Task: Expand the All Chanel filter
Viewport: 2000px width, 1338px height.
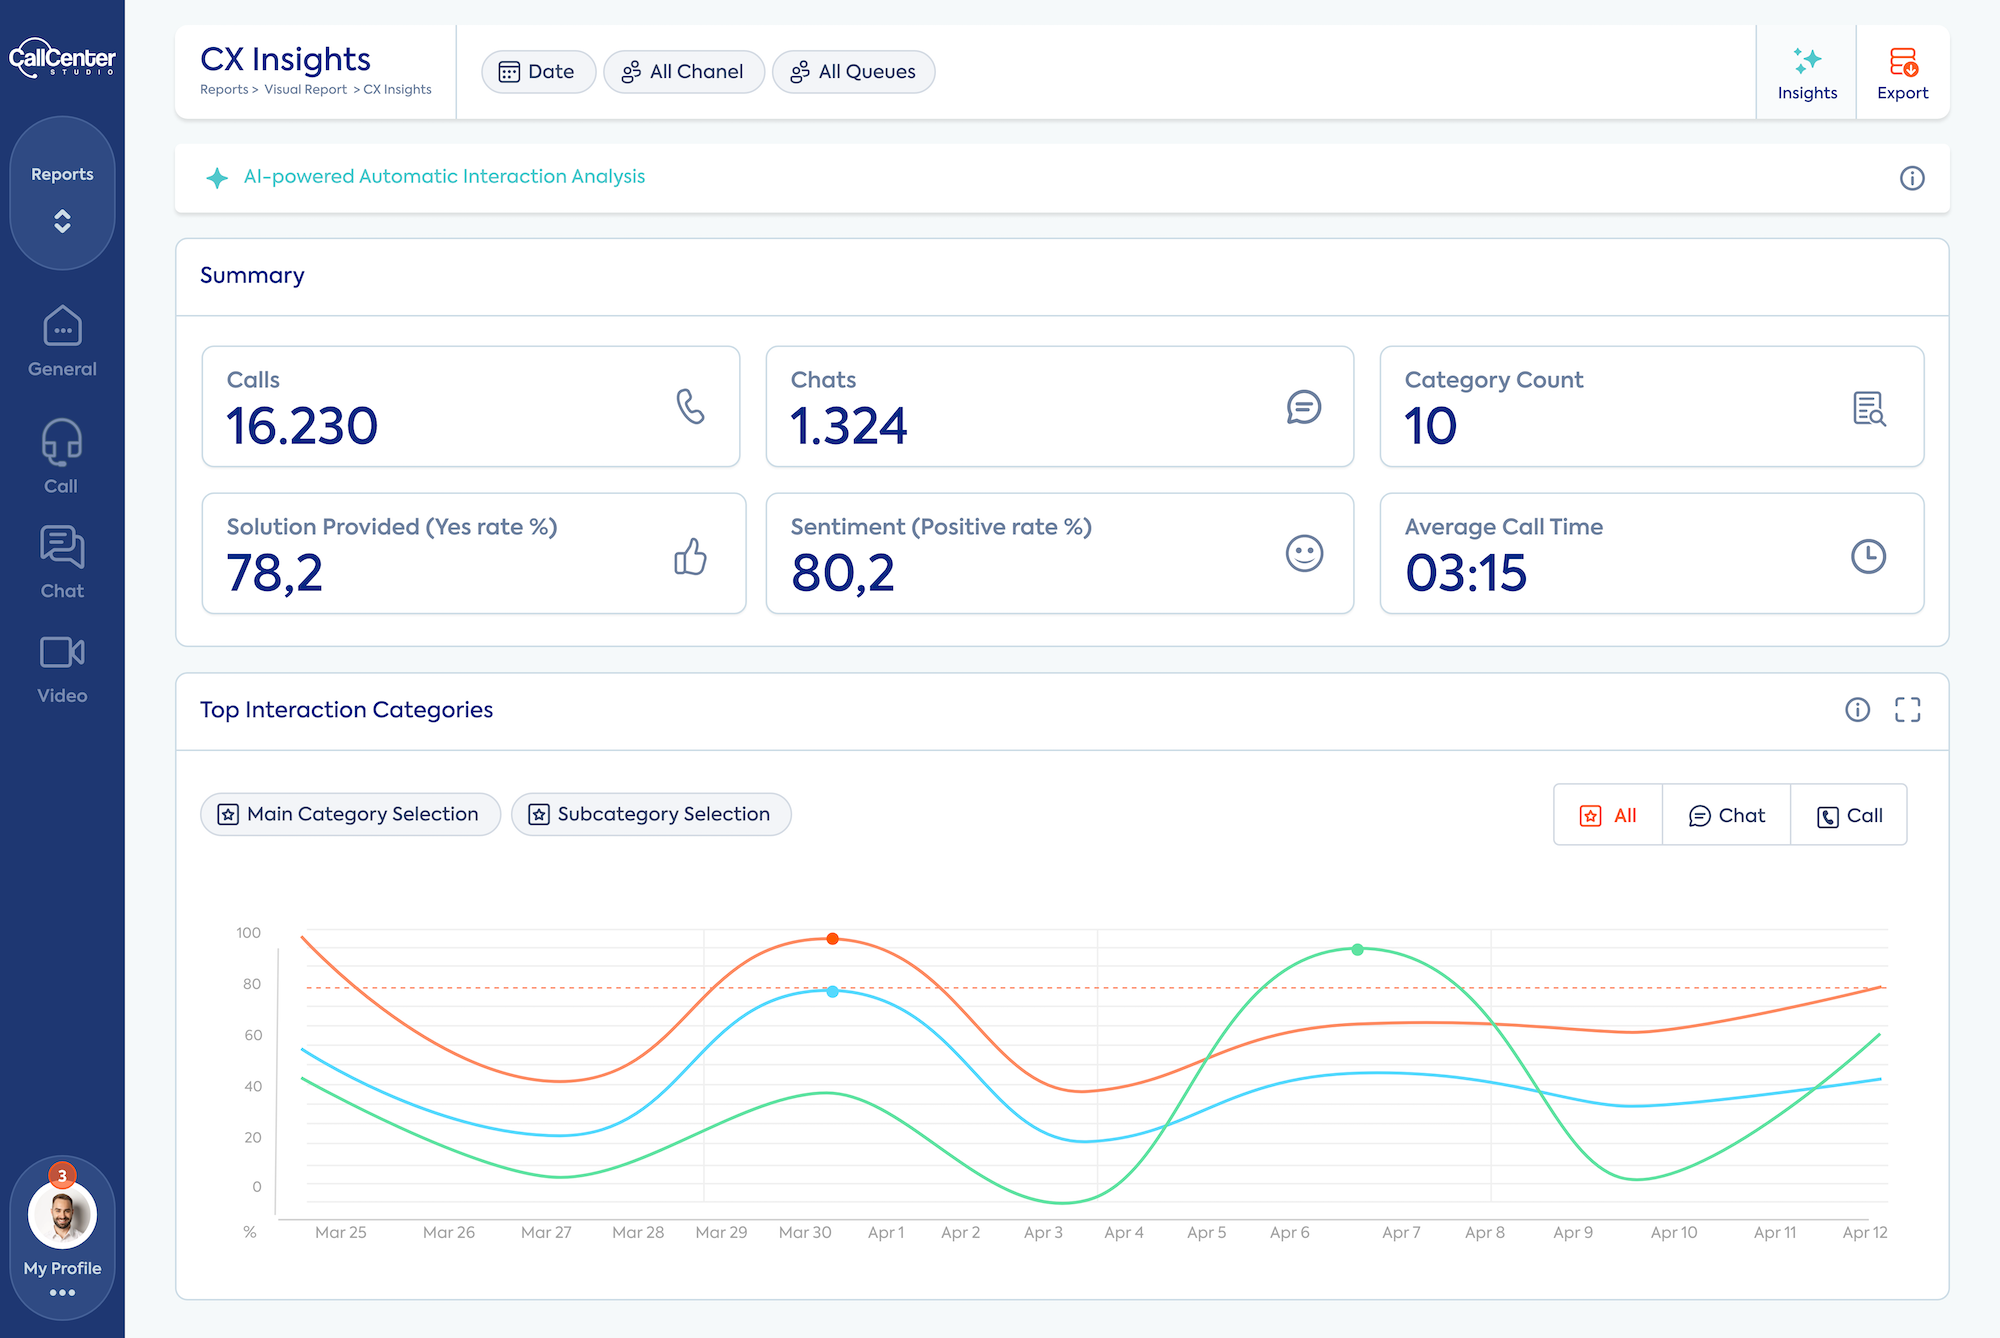Action: 682,72
